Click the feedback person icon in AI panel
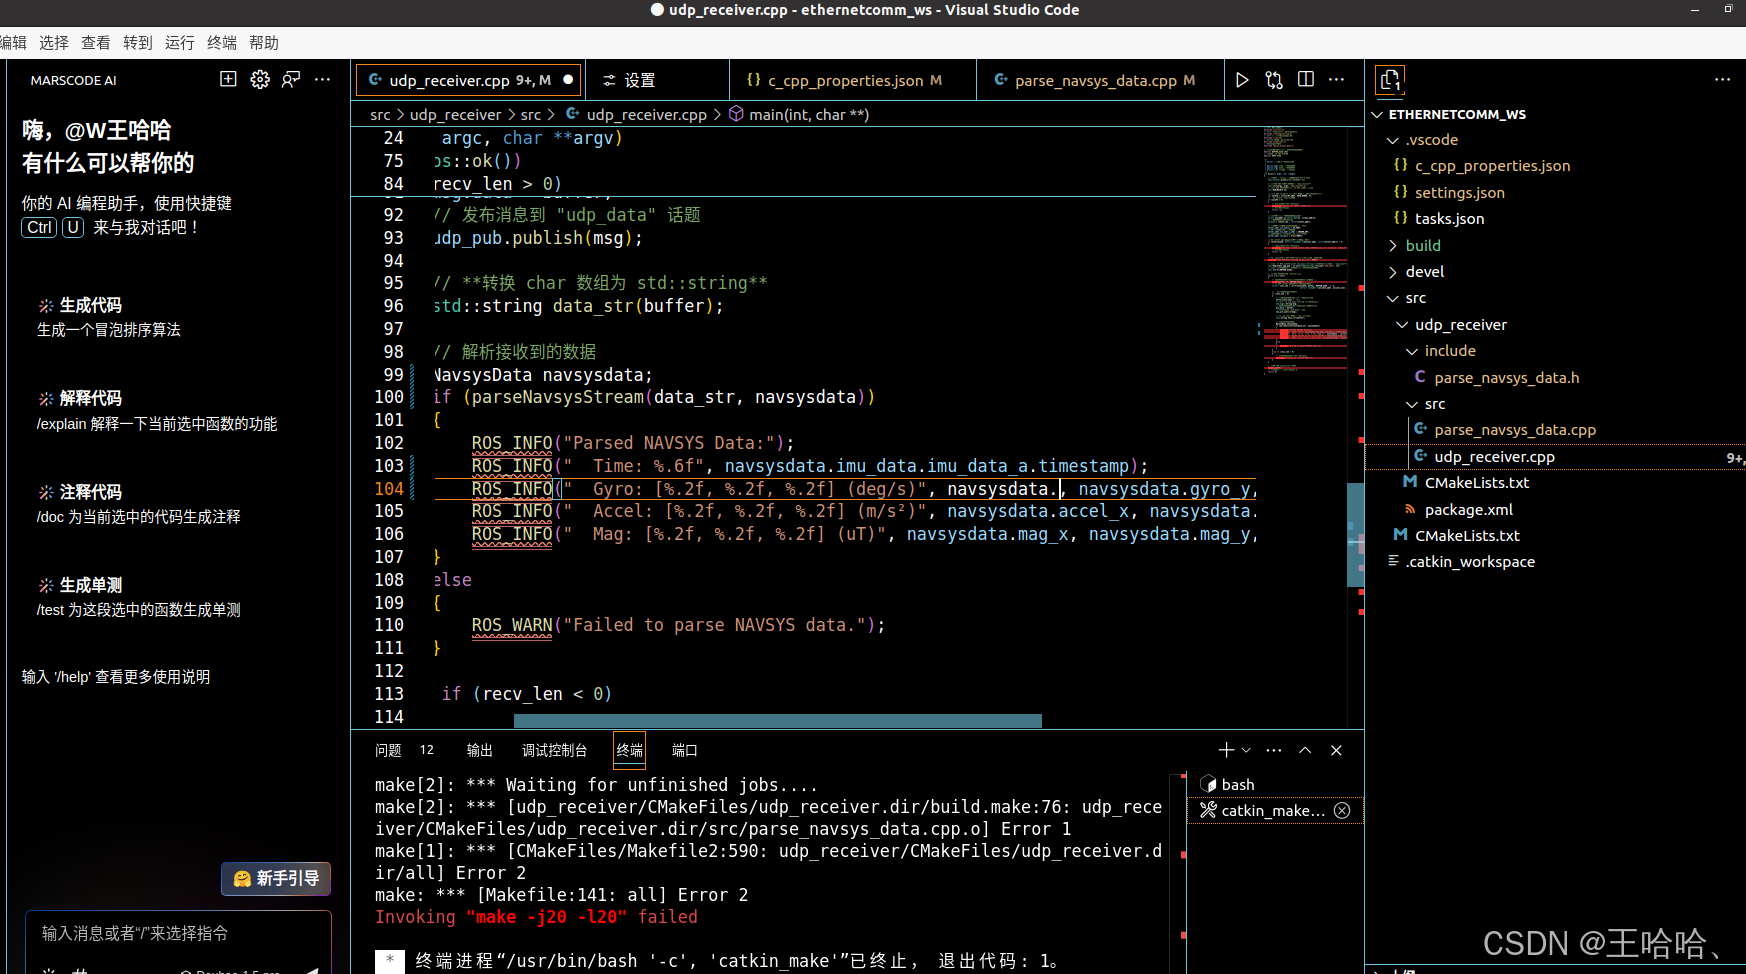1746x974 pixels. click(291, 80)
